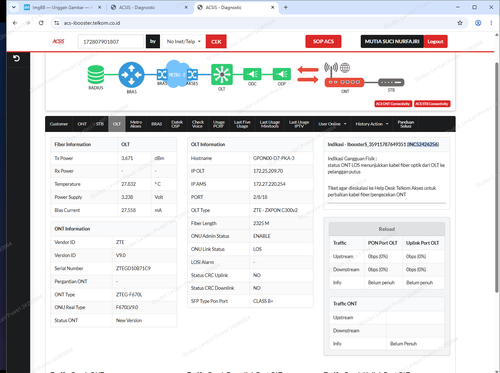
Task: Click the MUTIA SUCI NURFAJRI user button
Action: pos(392,41)
